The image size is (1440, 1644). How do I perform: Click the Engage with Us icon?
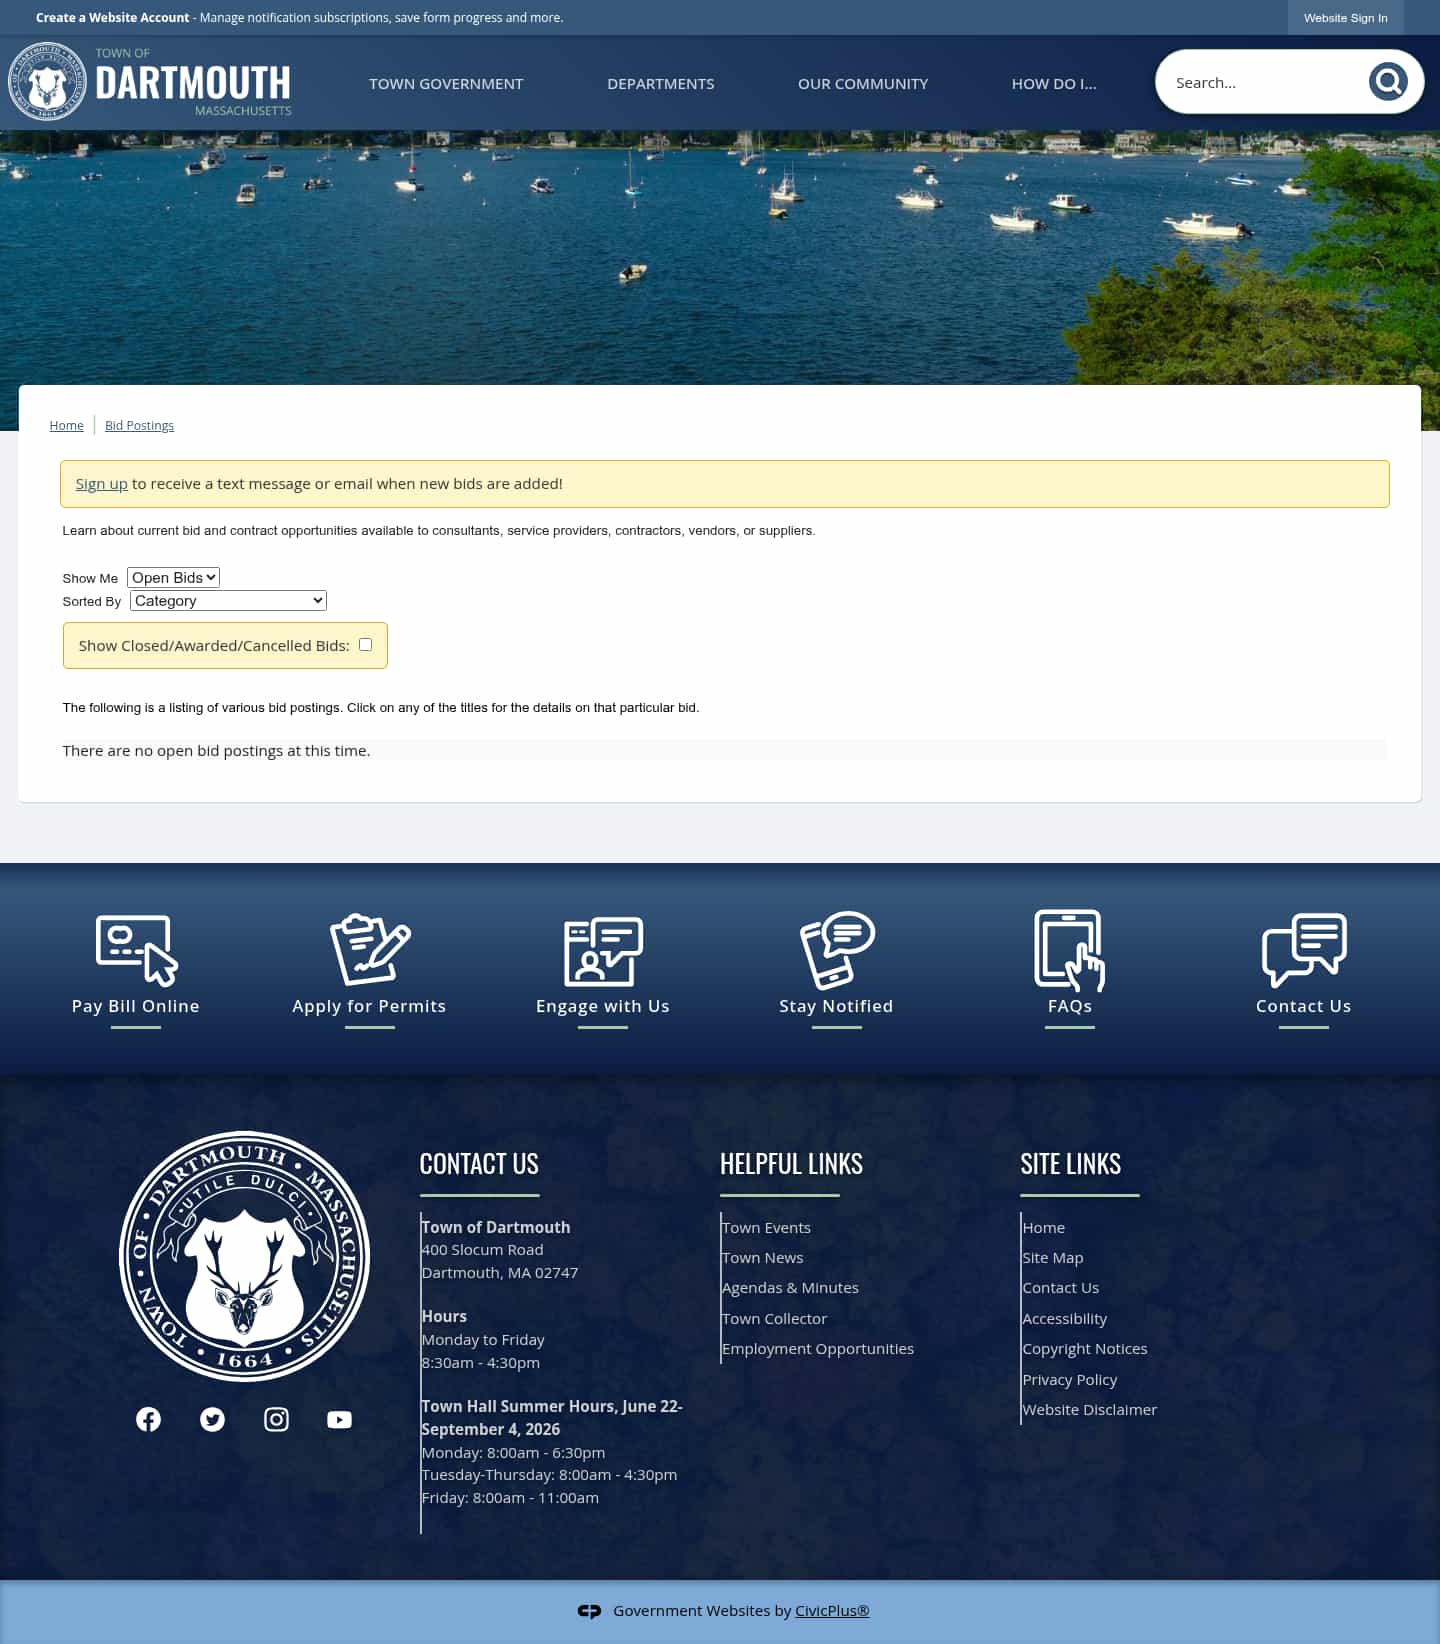(x=603, y=951)
